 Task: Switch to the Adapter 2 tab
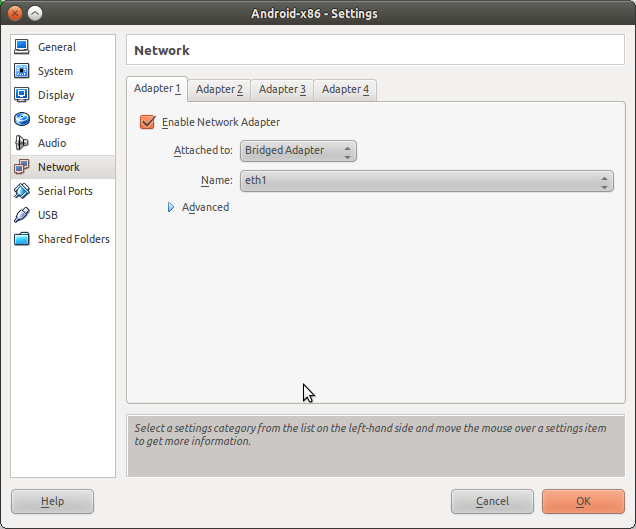219,90
